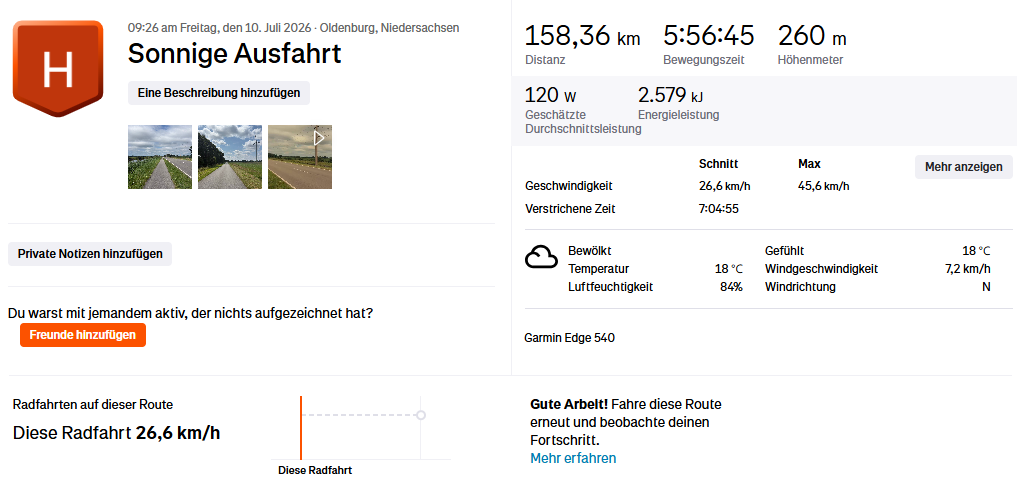Open the second tree-lined path photo
This screenshot has width=1017, height=483.
point(230,157)
